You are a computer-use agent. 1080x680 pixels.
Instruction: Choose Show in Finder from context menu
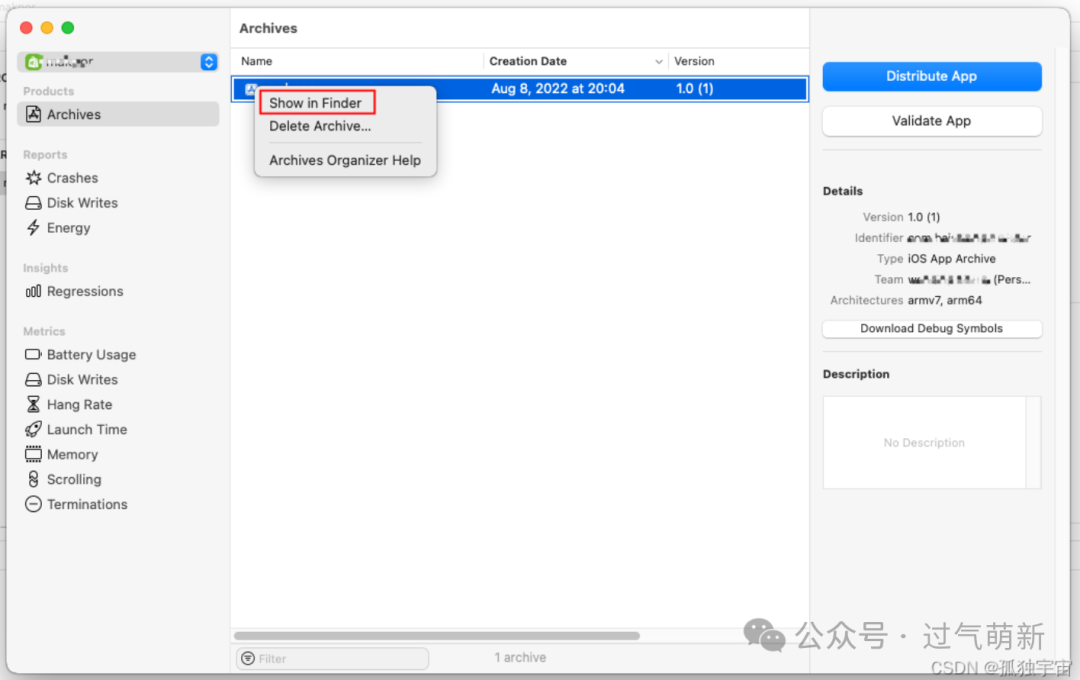pos(315,103)
